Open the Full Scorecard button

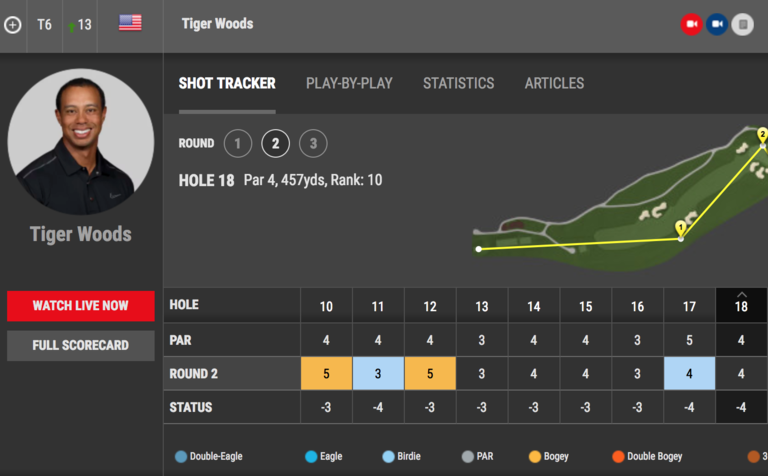tap(81, 346)
